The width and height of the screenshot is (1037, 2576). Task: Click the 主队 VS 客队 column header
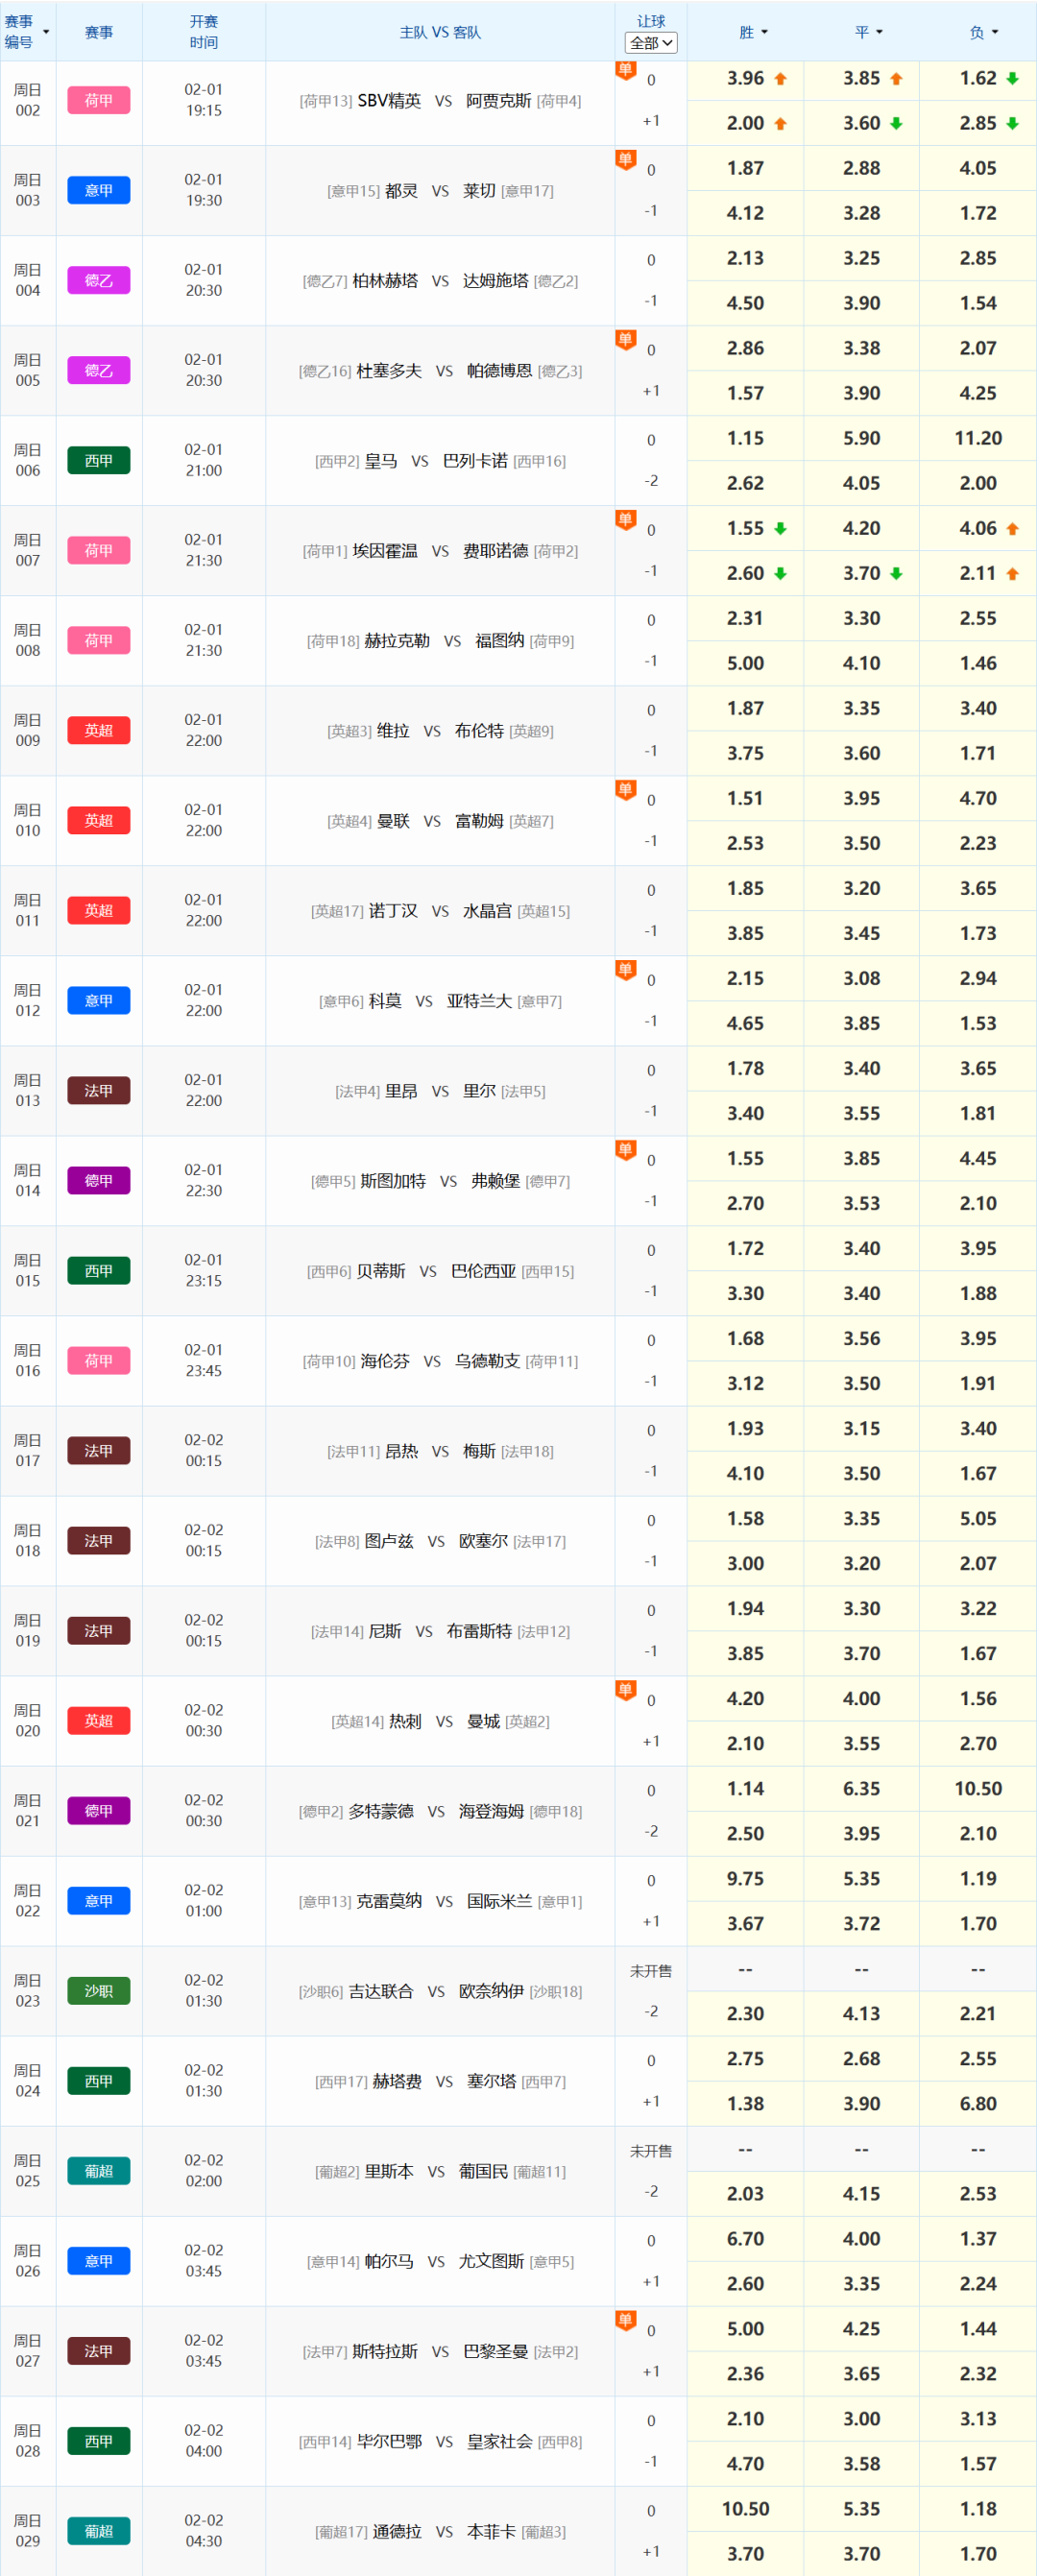(x=440, y=32)
